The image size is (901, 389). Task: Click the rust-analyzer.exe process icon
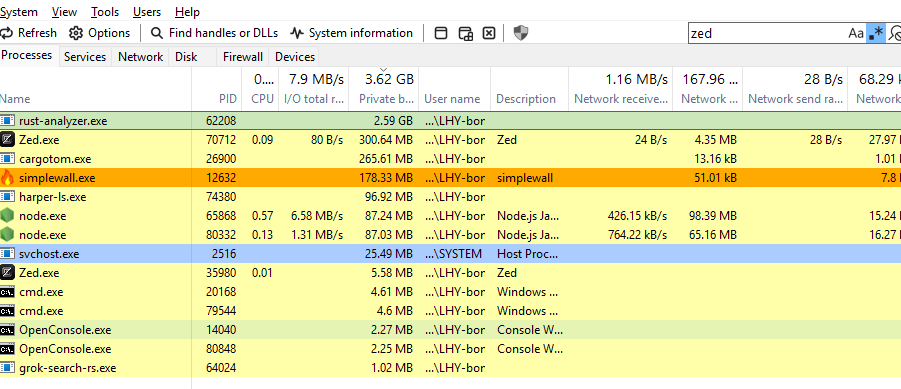[x=7, y=121]
